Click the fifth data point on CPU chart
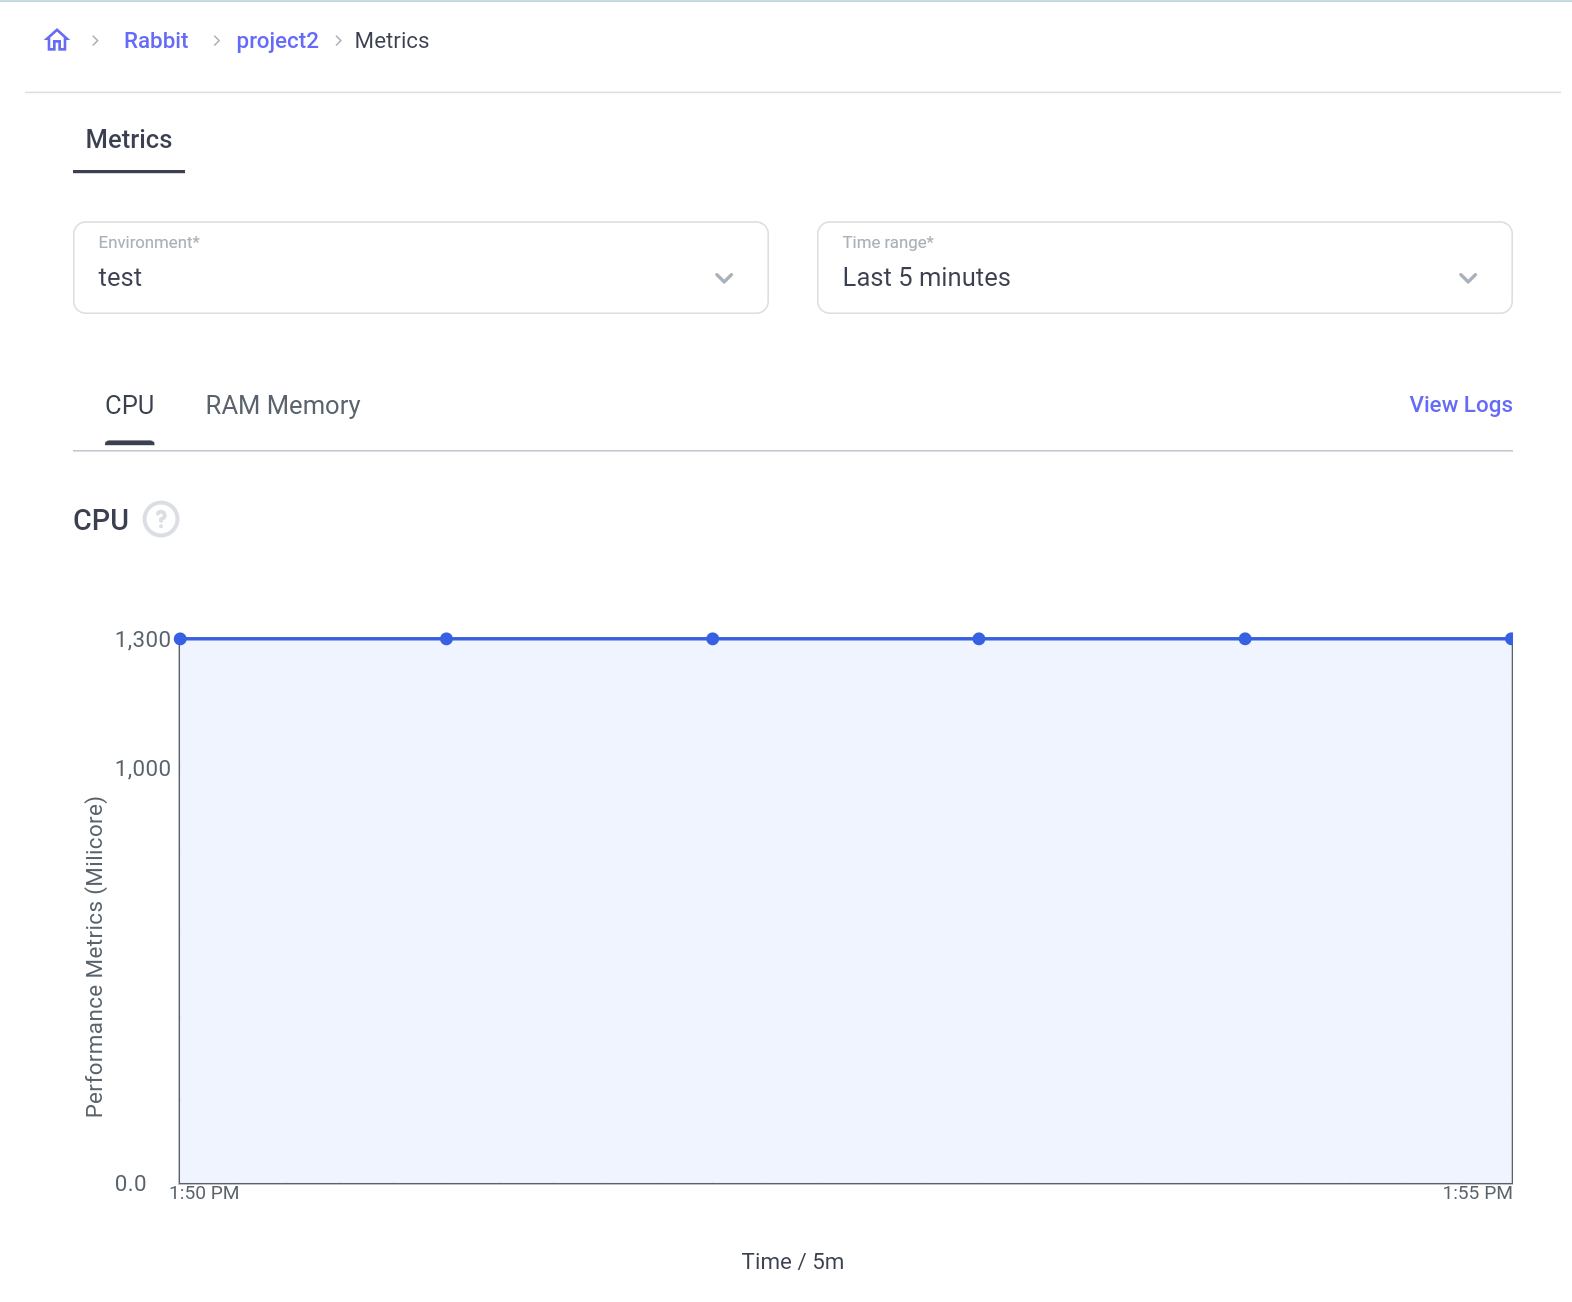This screenshot has height=1302, width=1572. pyautogui.click(x=1245, y=639)
